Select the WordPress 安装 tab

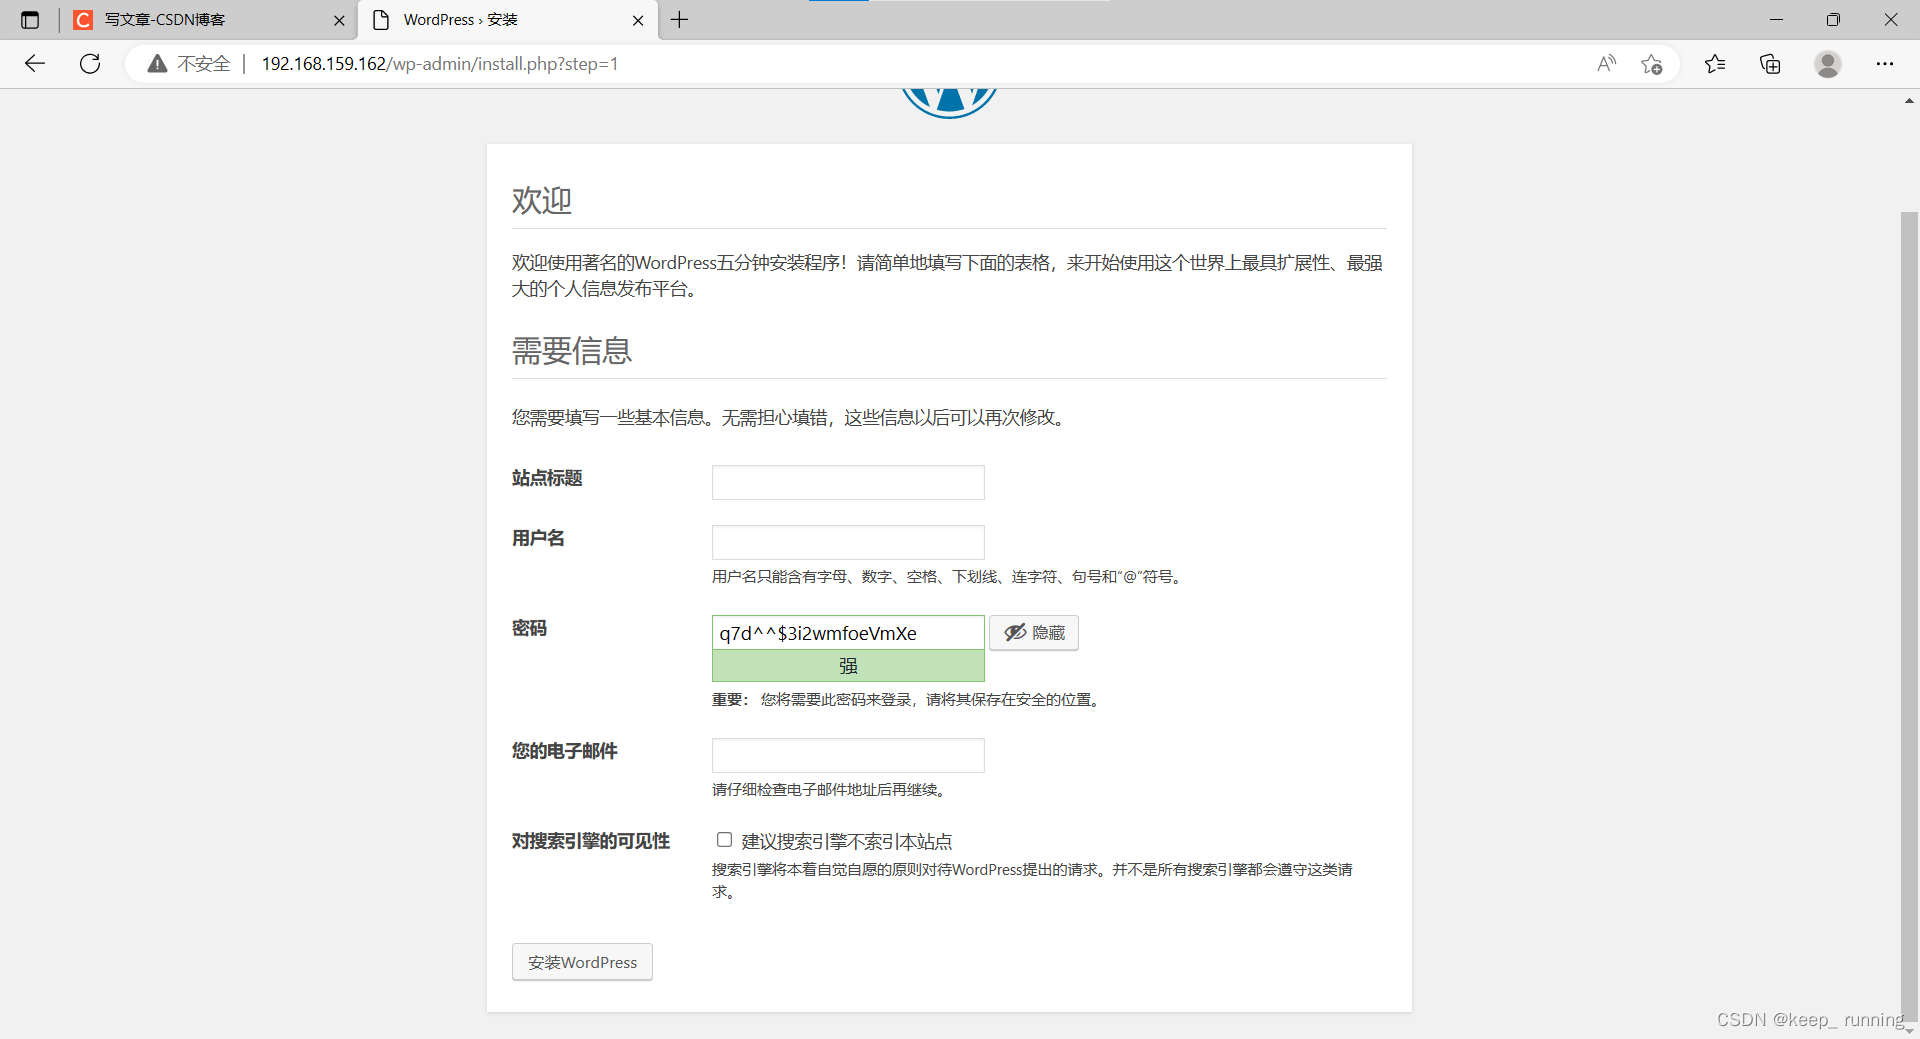click(x=460, y=19)
